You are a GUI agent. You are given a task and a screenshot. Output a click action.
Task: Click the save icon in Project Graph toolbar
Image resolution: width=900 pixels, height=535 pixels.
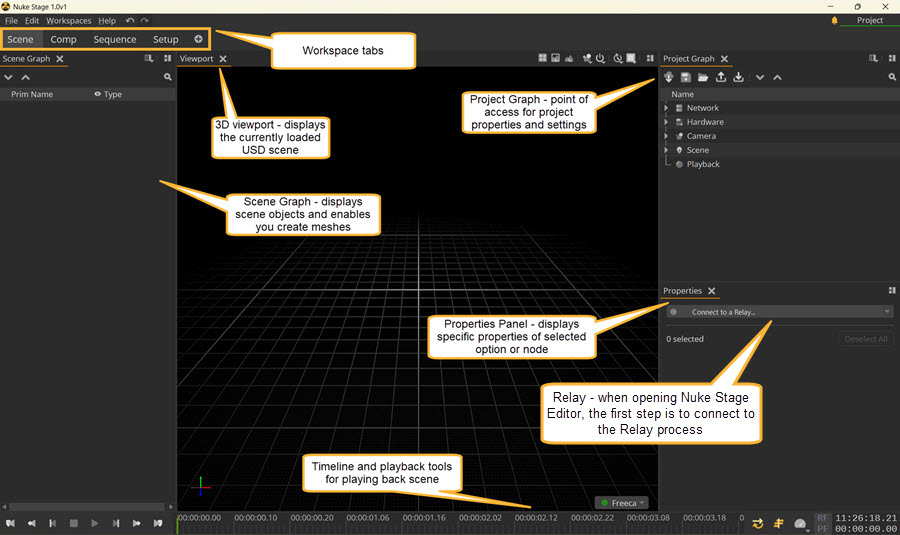click(x=686, y=77)
